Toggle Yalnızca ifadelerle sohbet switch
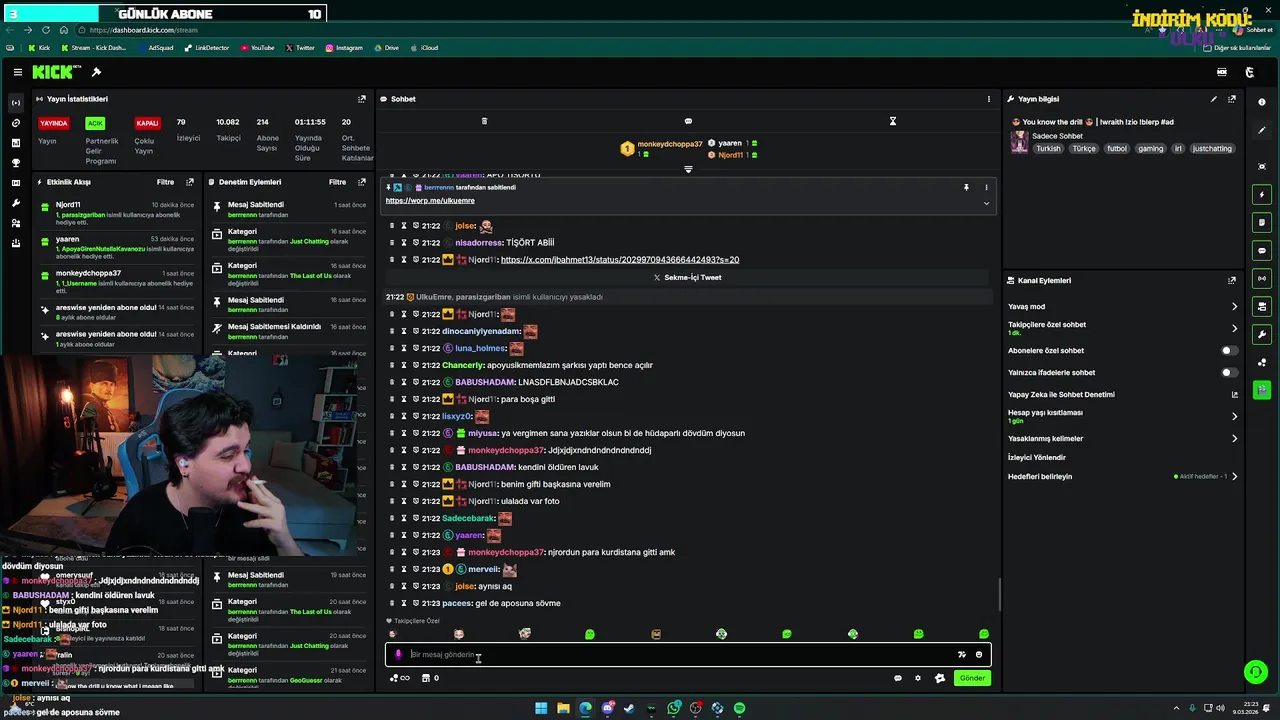Viewport: 1280px width, 720px height. tap(1230, 373)
